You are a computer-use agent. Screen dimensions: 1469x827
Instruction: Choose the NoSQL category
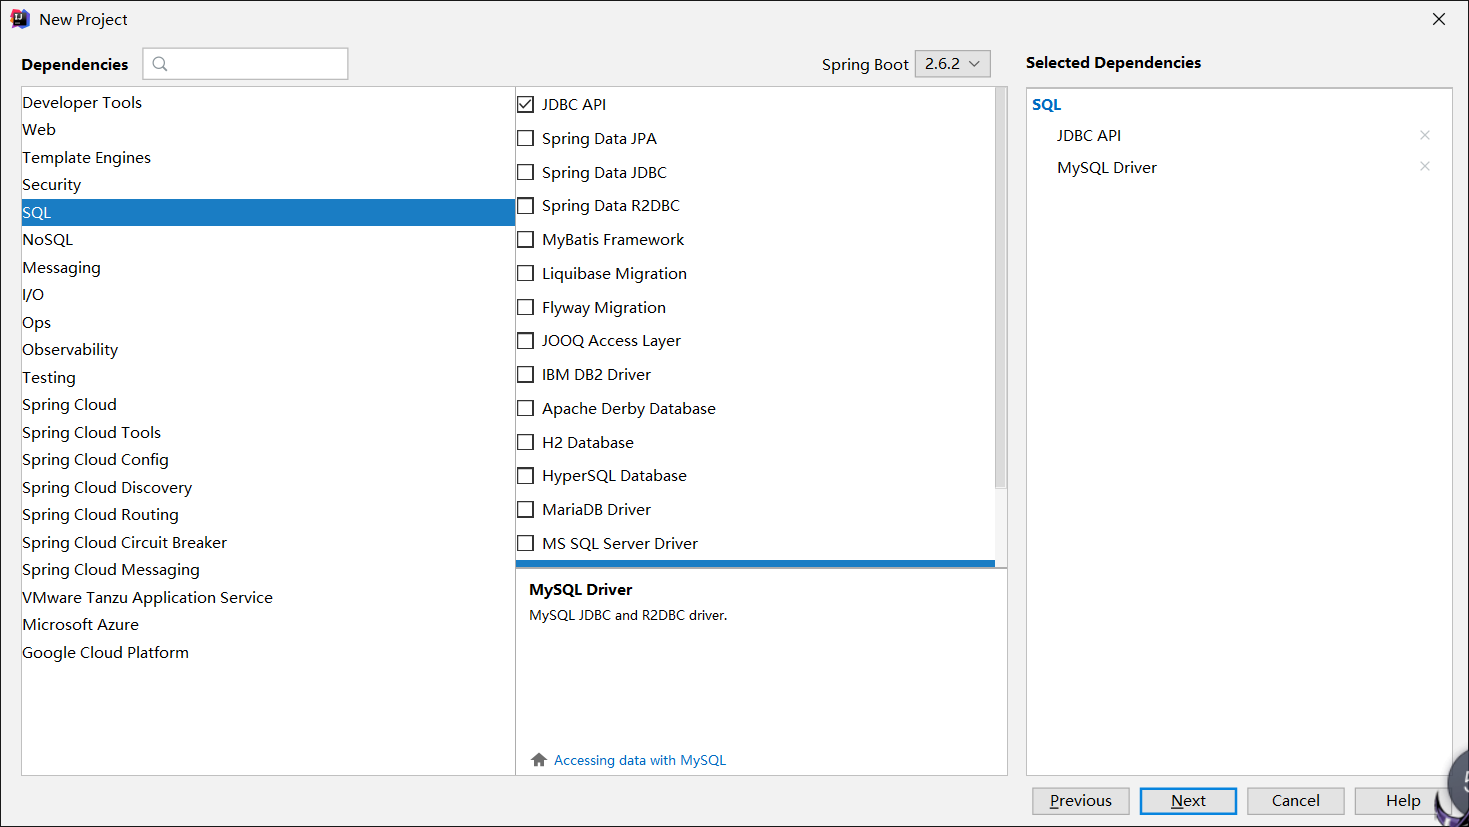tap(48, 240)
